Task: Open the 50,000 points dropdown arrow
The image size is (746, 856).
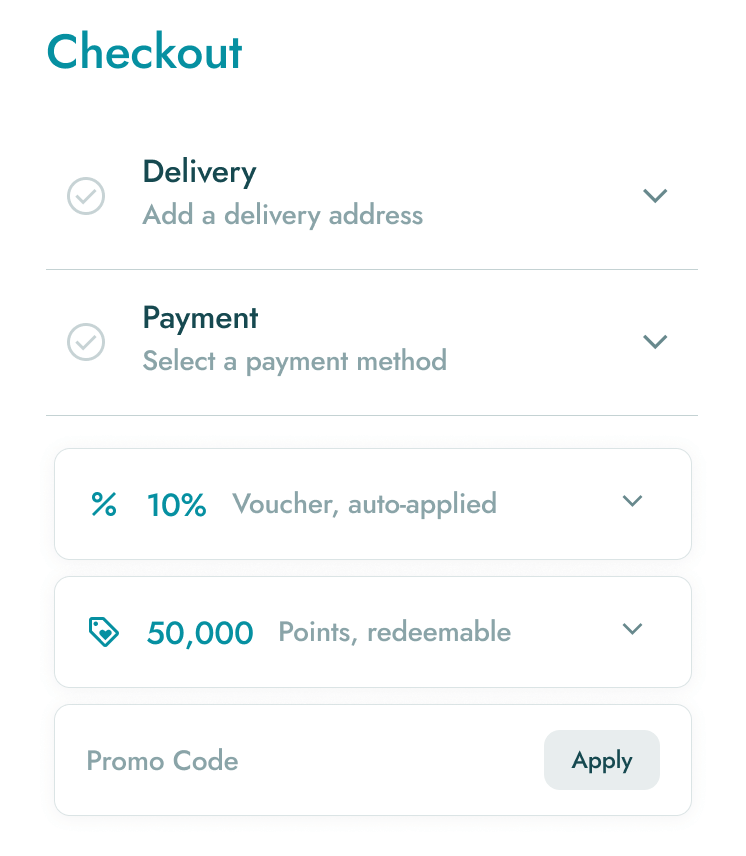Action: 632,630
